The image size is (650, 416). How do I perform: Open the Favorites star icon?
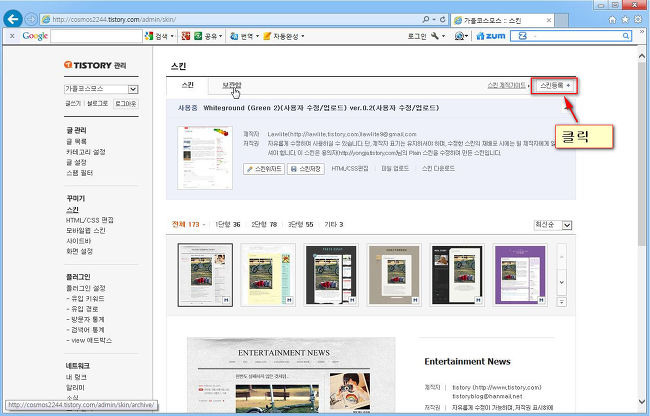pyautogui.click(x=625, y=19)
